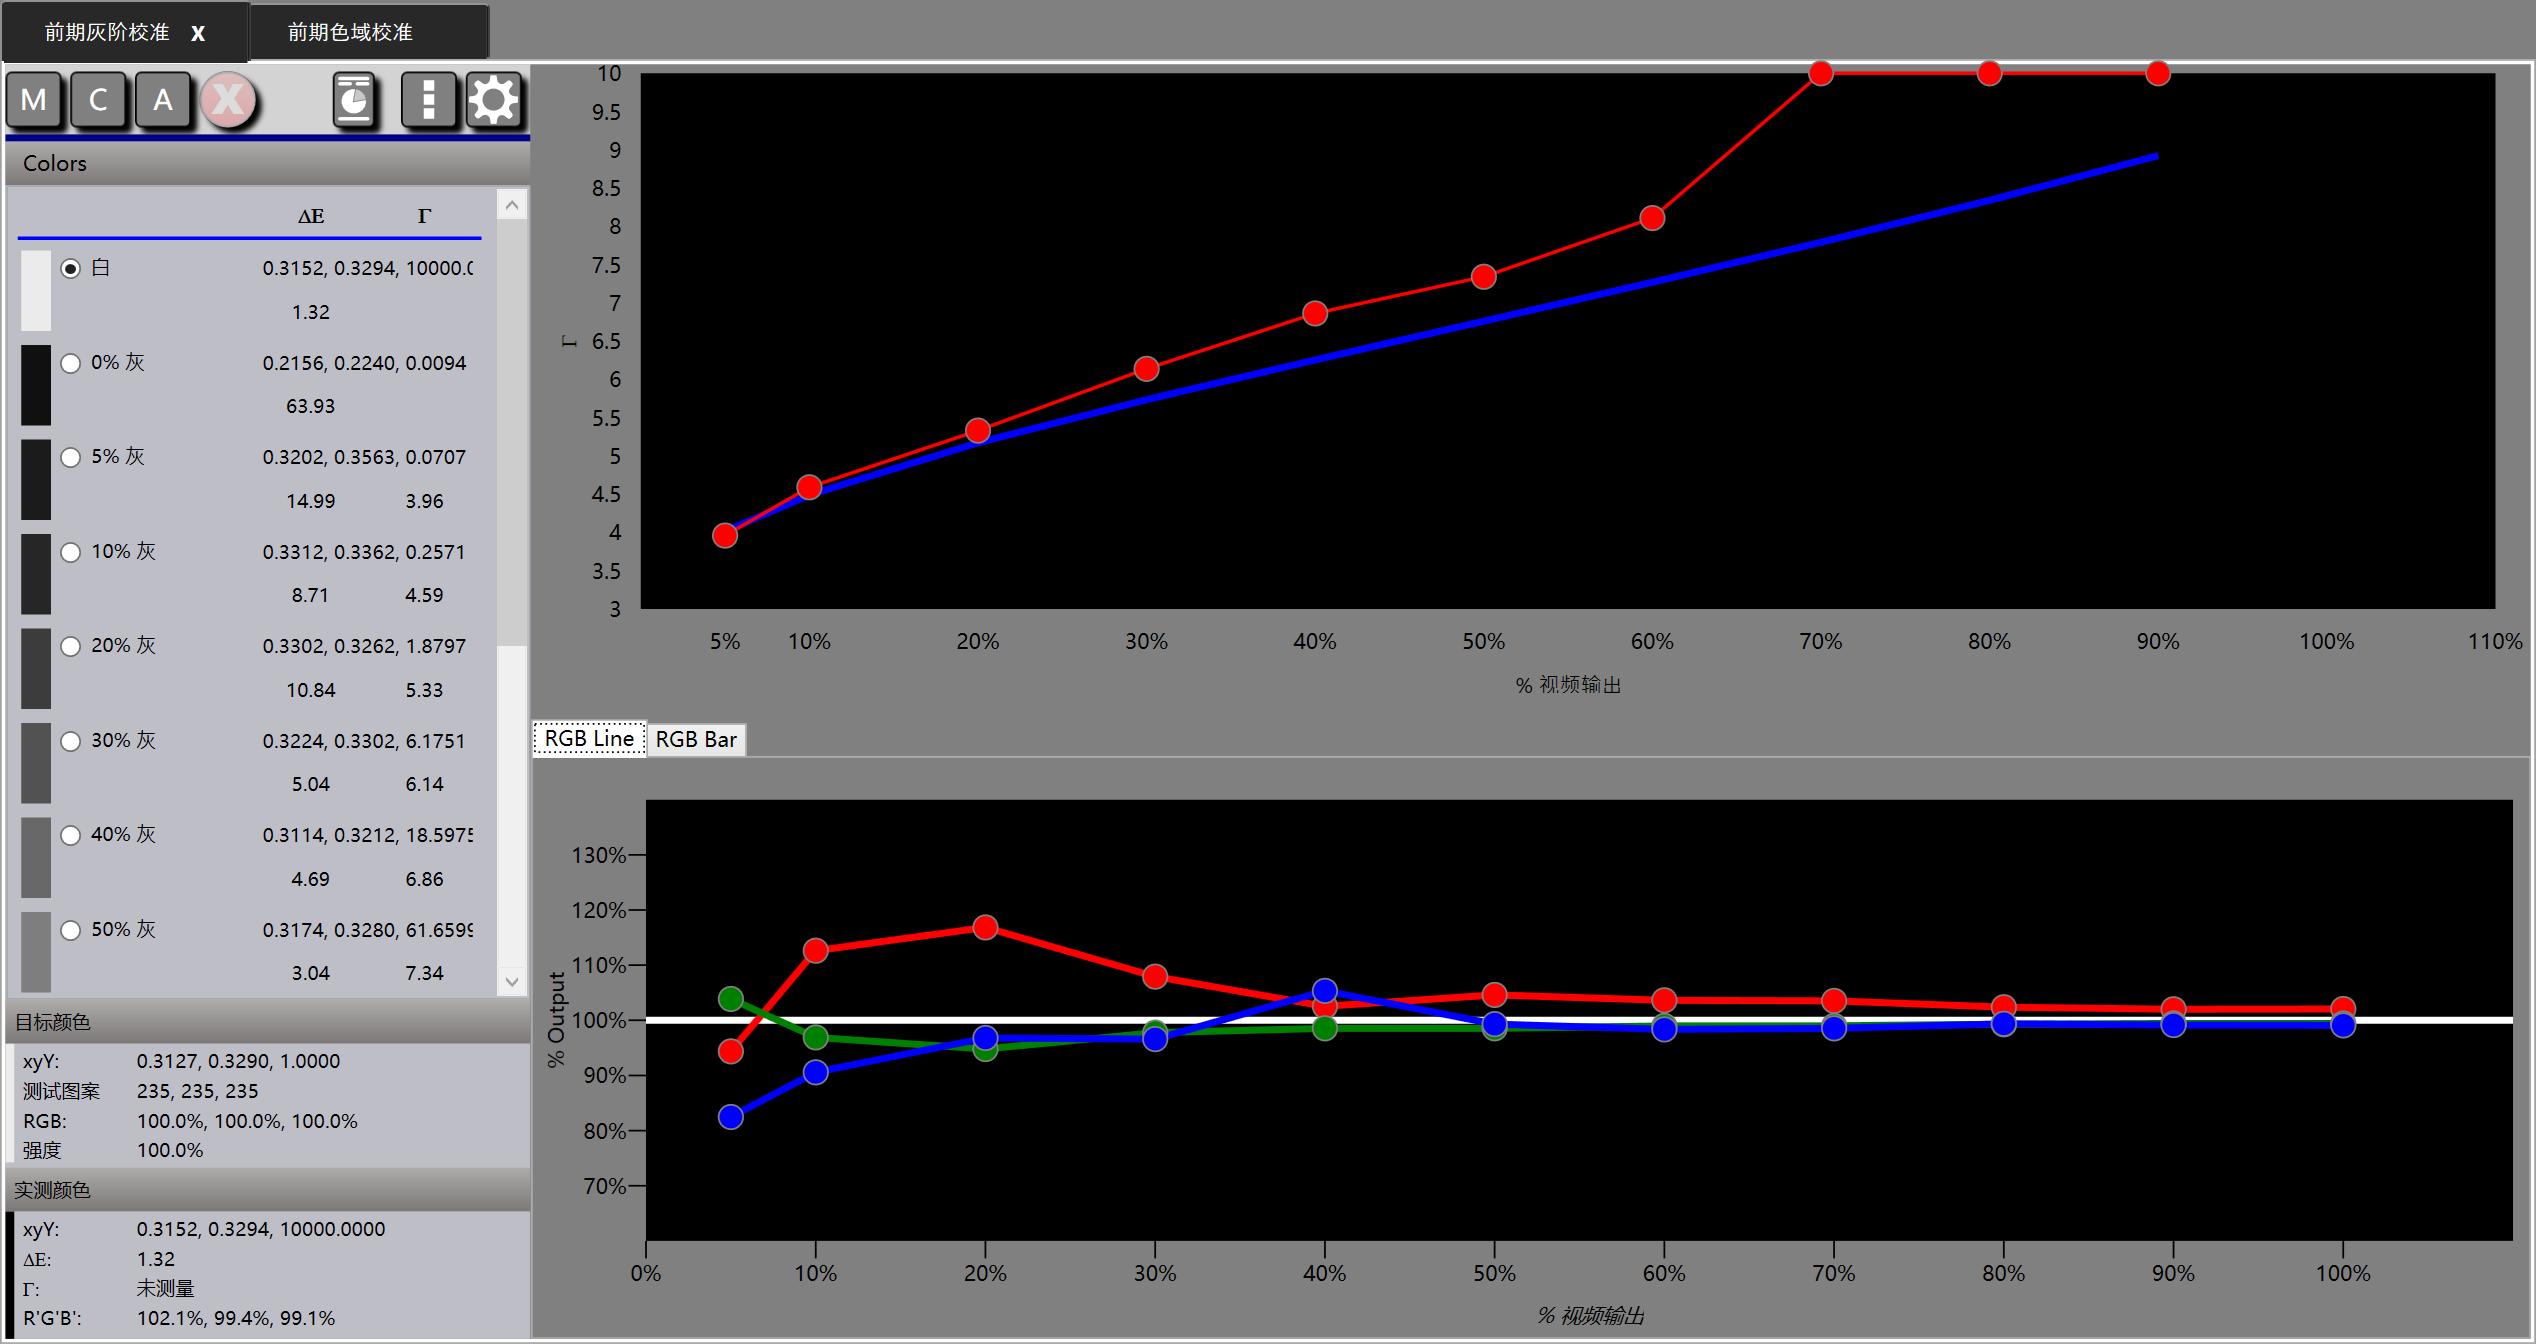
Task: Click the M measure button
Action: 34,100
